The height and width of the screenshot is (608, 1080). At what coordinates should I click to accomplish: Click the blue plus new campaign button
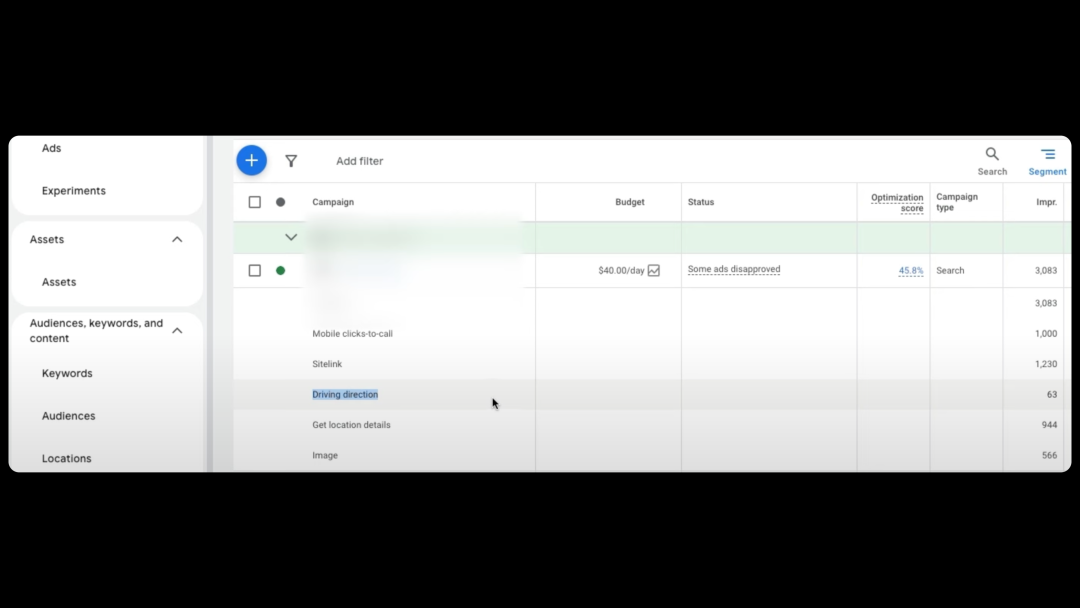(251, 160)
